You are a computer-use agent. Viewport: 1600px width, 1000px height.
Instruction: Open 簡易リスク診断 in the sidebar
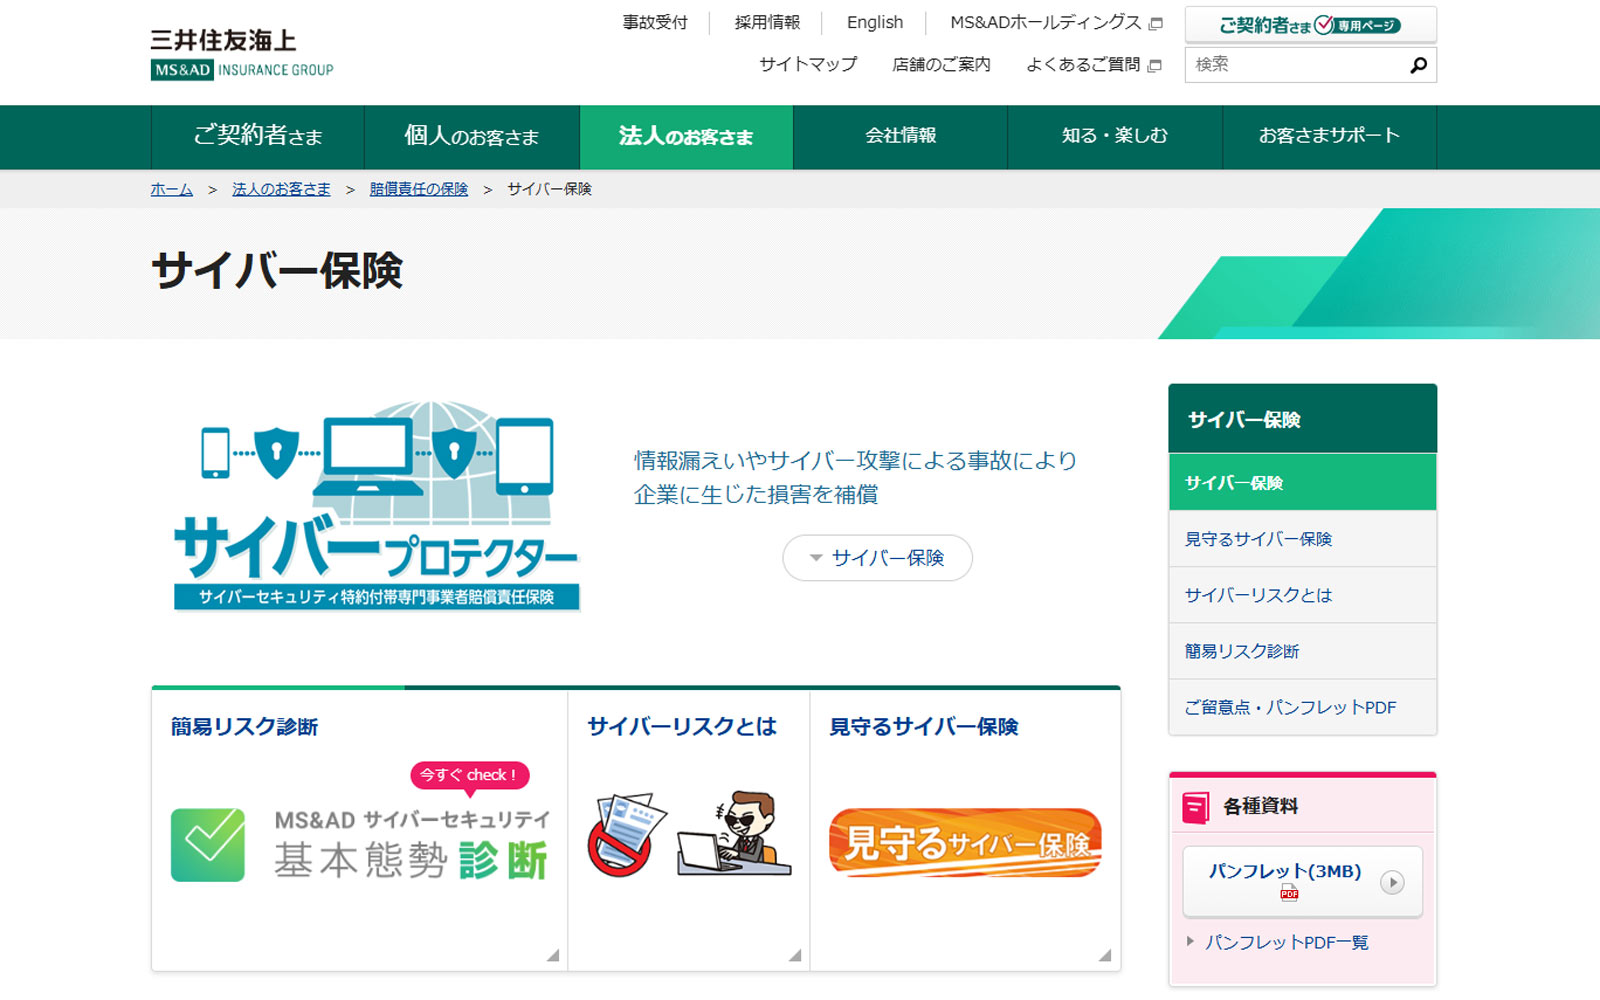[1302, 651]
